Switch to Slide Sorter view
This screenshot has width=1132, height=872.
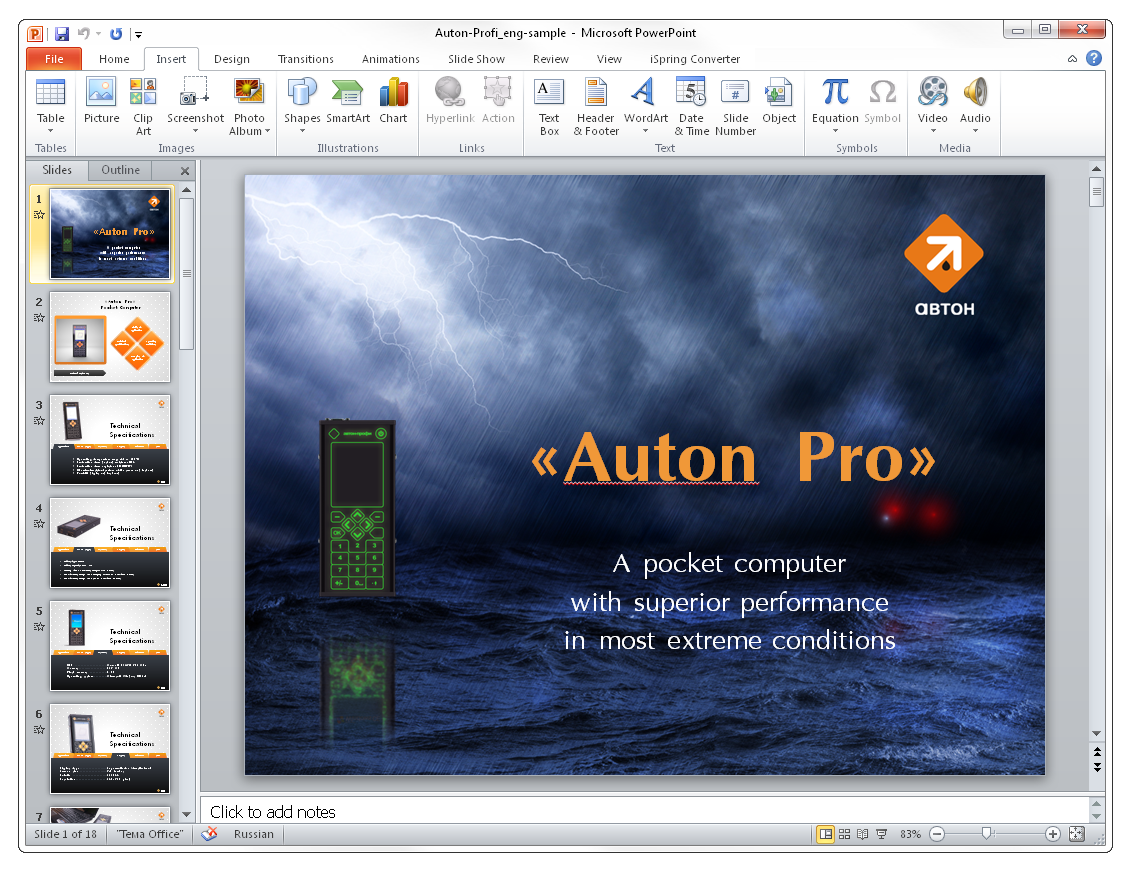coord(844,834)
